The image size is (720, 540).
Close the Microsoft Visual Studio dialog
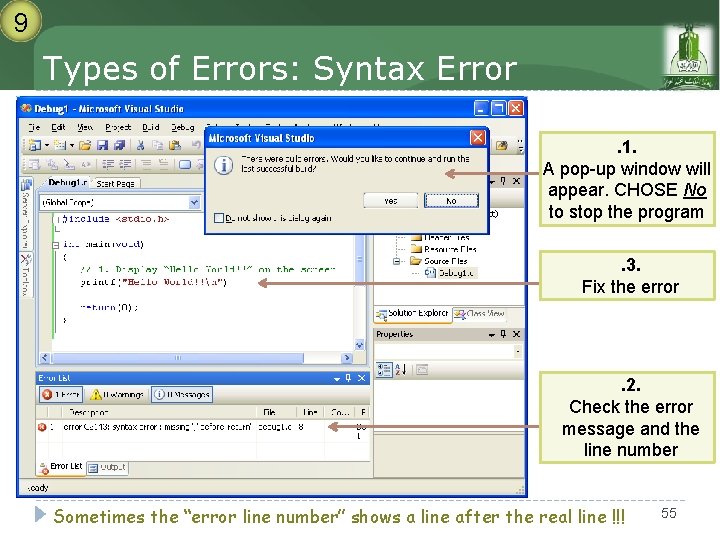pyautogui.click(x=478, y=138)
